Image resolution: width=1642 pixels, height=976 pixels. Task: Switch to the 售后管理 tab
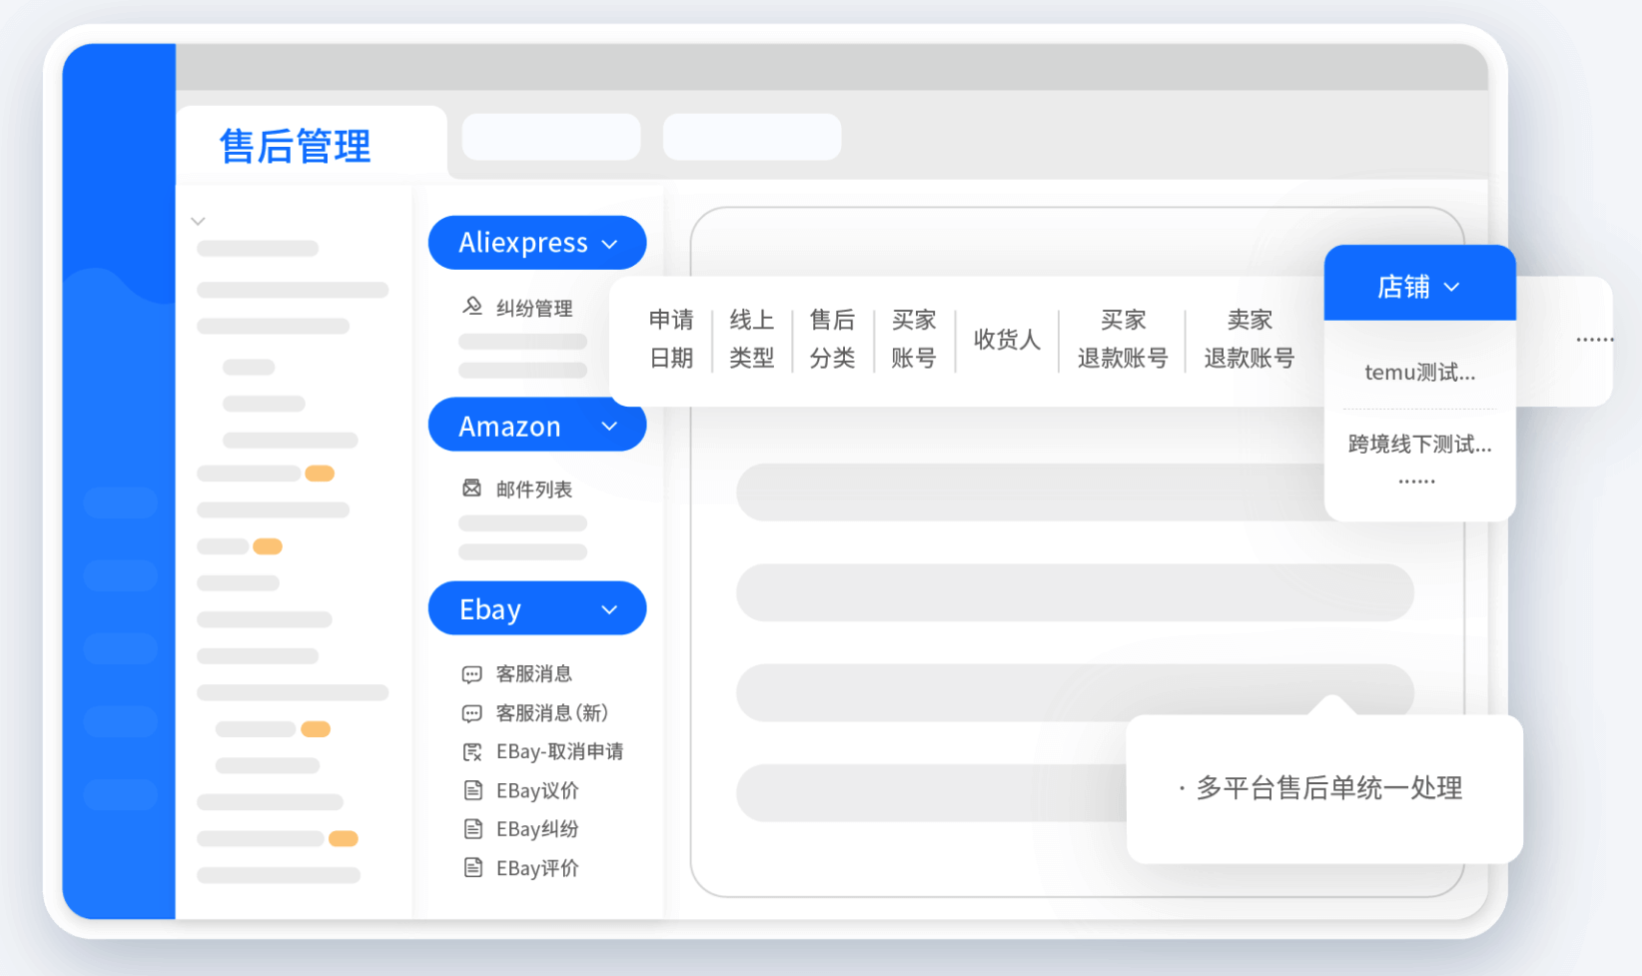(x=295, y=146)
